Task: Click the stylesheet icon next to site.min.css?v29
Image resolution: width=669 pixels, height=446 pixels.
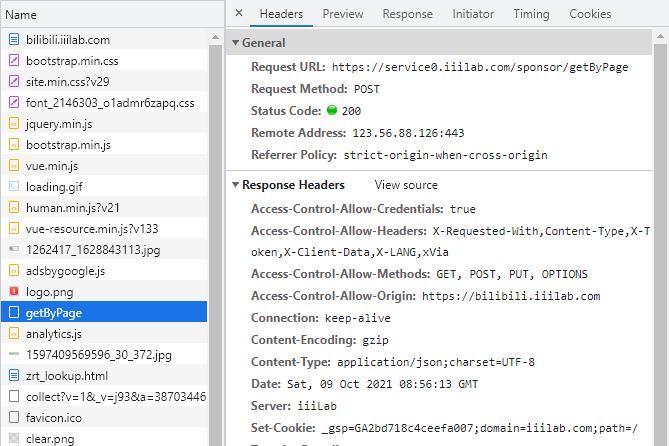Action: 14,82
